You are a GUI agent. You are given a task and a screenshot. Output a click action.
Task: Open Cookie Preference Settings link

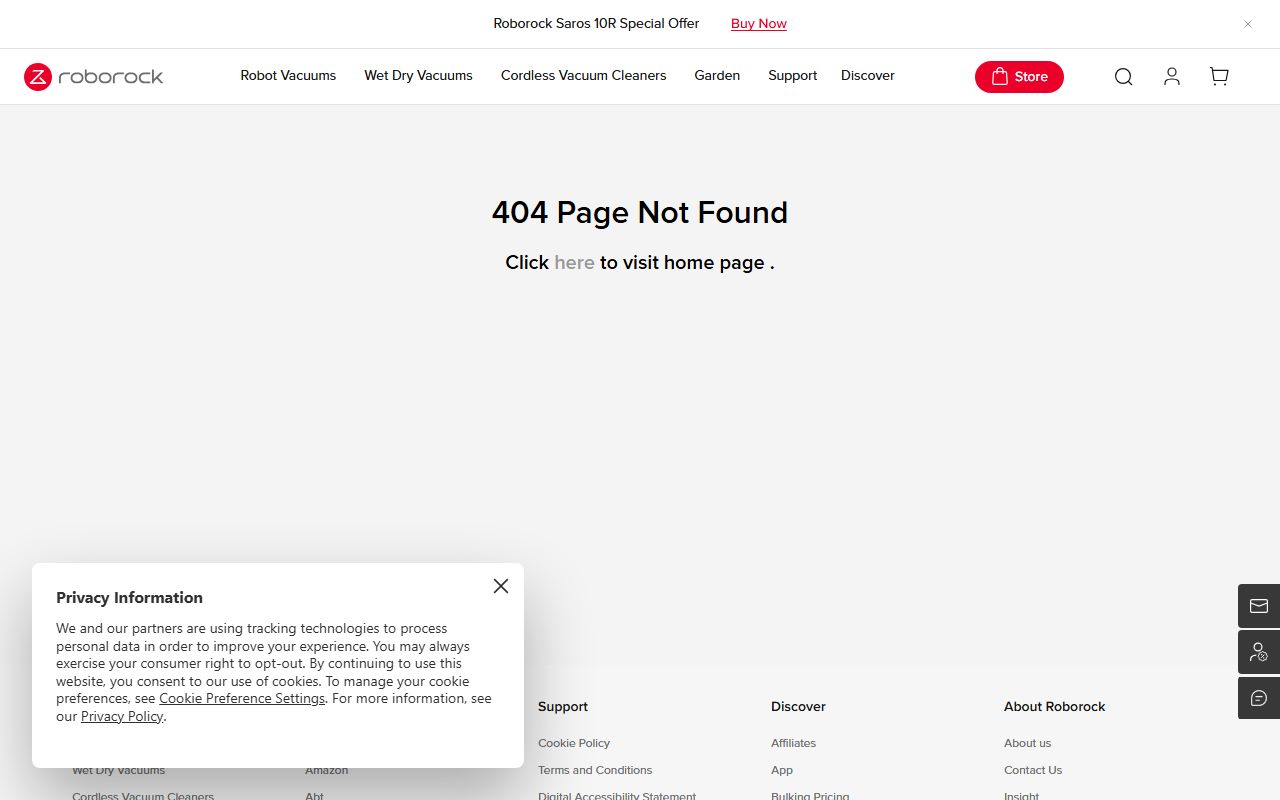pyautogui.click(x=242, y=698)
